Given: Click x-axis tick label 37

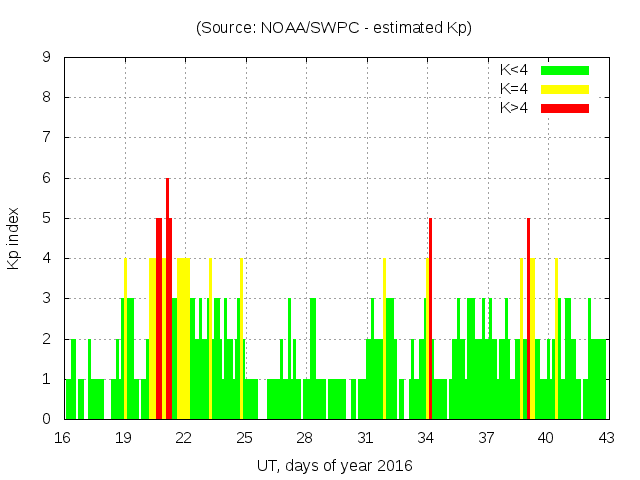Looking at the screenshot, I should [x=486, y=437].
